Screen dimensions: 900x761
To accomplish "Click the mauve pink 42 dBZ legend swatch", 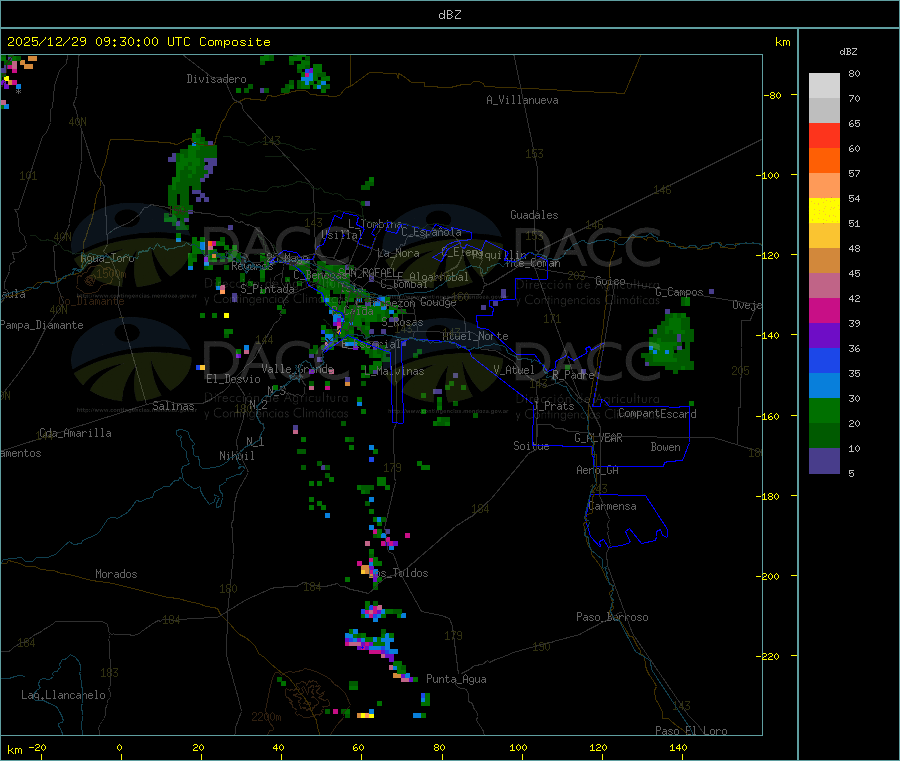I will (x=824, y=286).
